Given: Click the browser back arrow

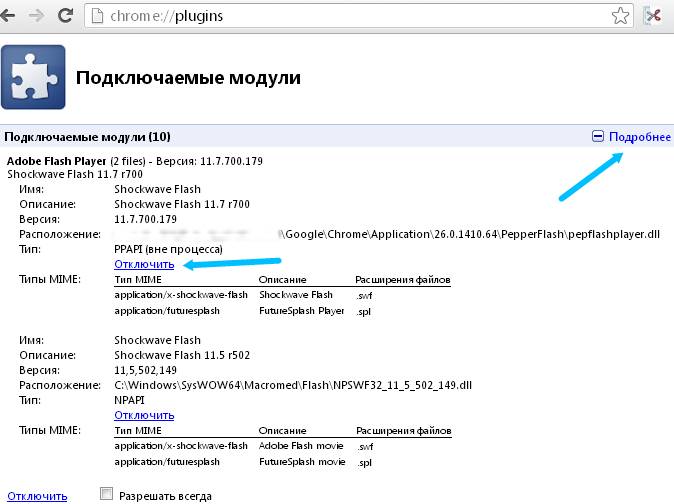Looking at the screenshot, I should tap(12, 15).
